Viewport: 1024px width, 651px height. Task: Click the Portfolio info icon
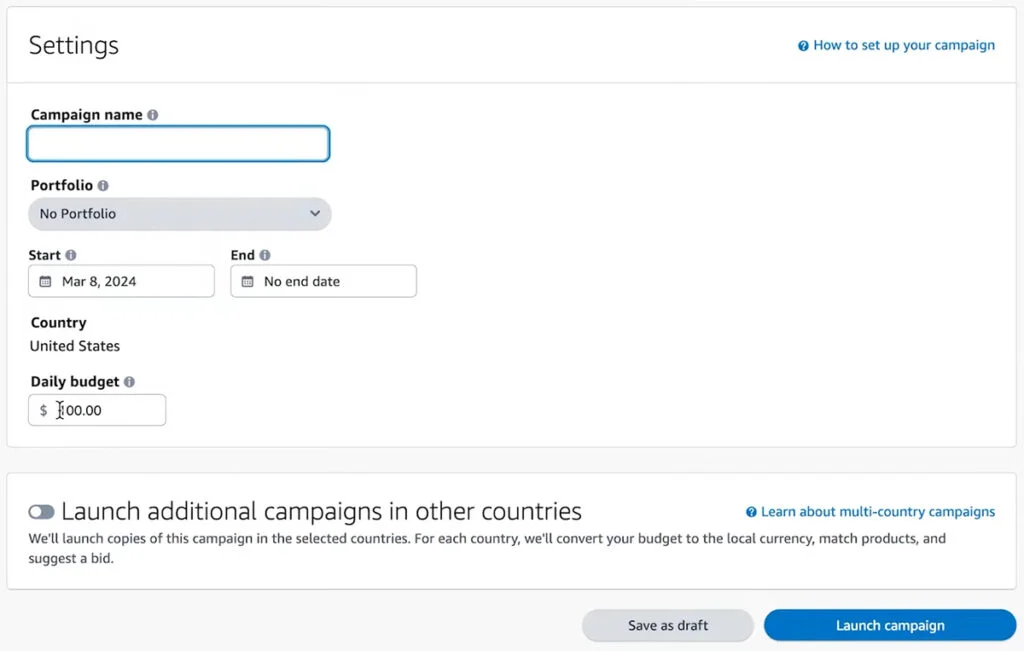click(x=104, y=185)
